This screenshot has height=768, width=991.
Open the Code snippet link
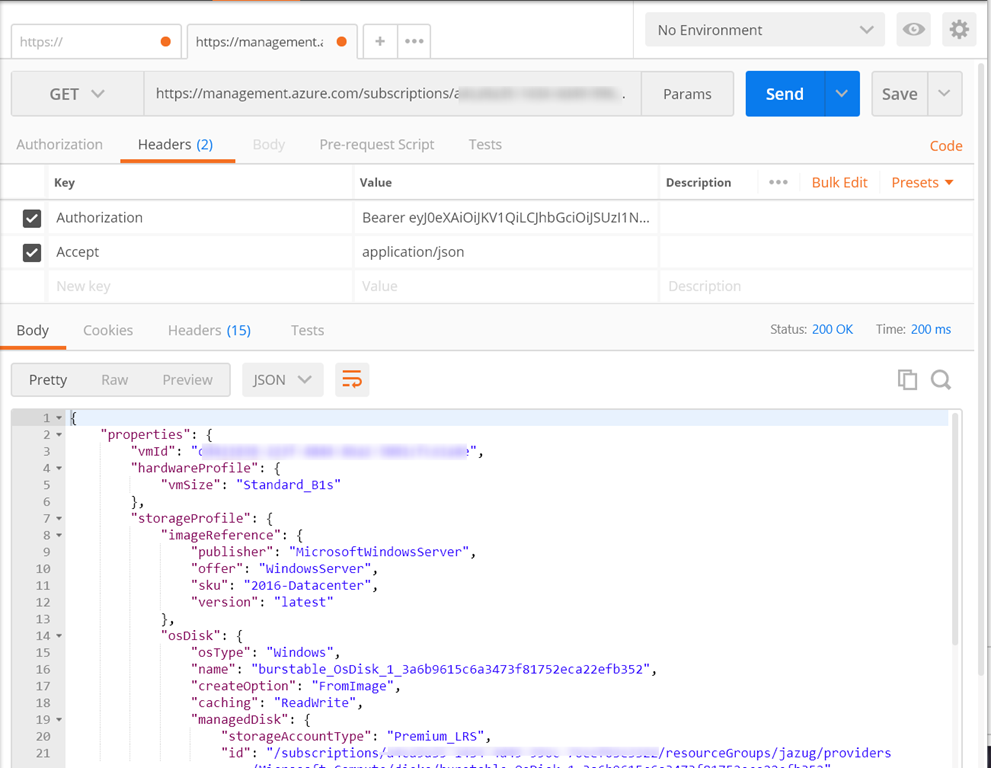[x=945, y=146]
